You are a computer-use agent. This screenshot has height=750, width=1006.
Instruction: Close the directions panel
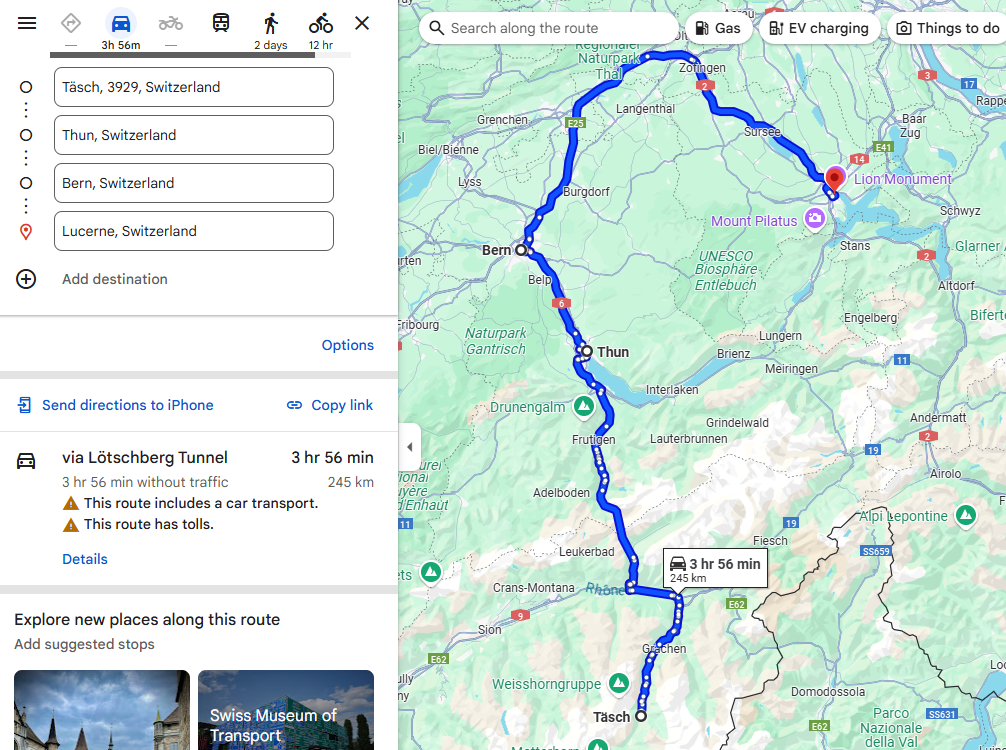[362, 24]
